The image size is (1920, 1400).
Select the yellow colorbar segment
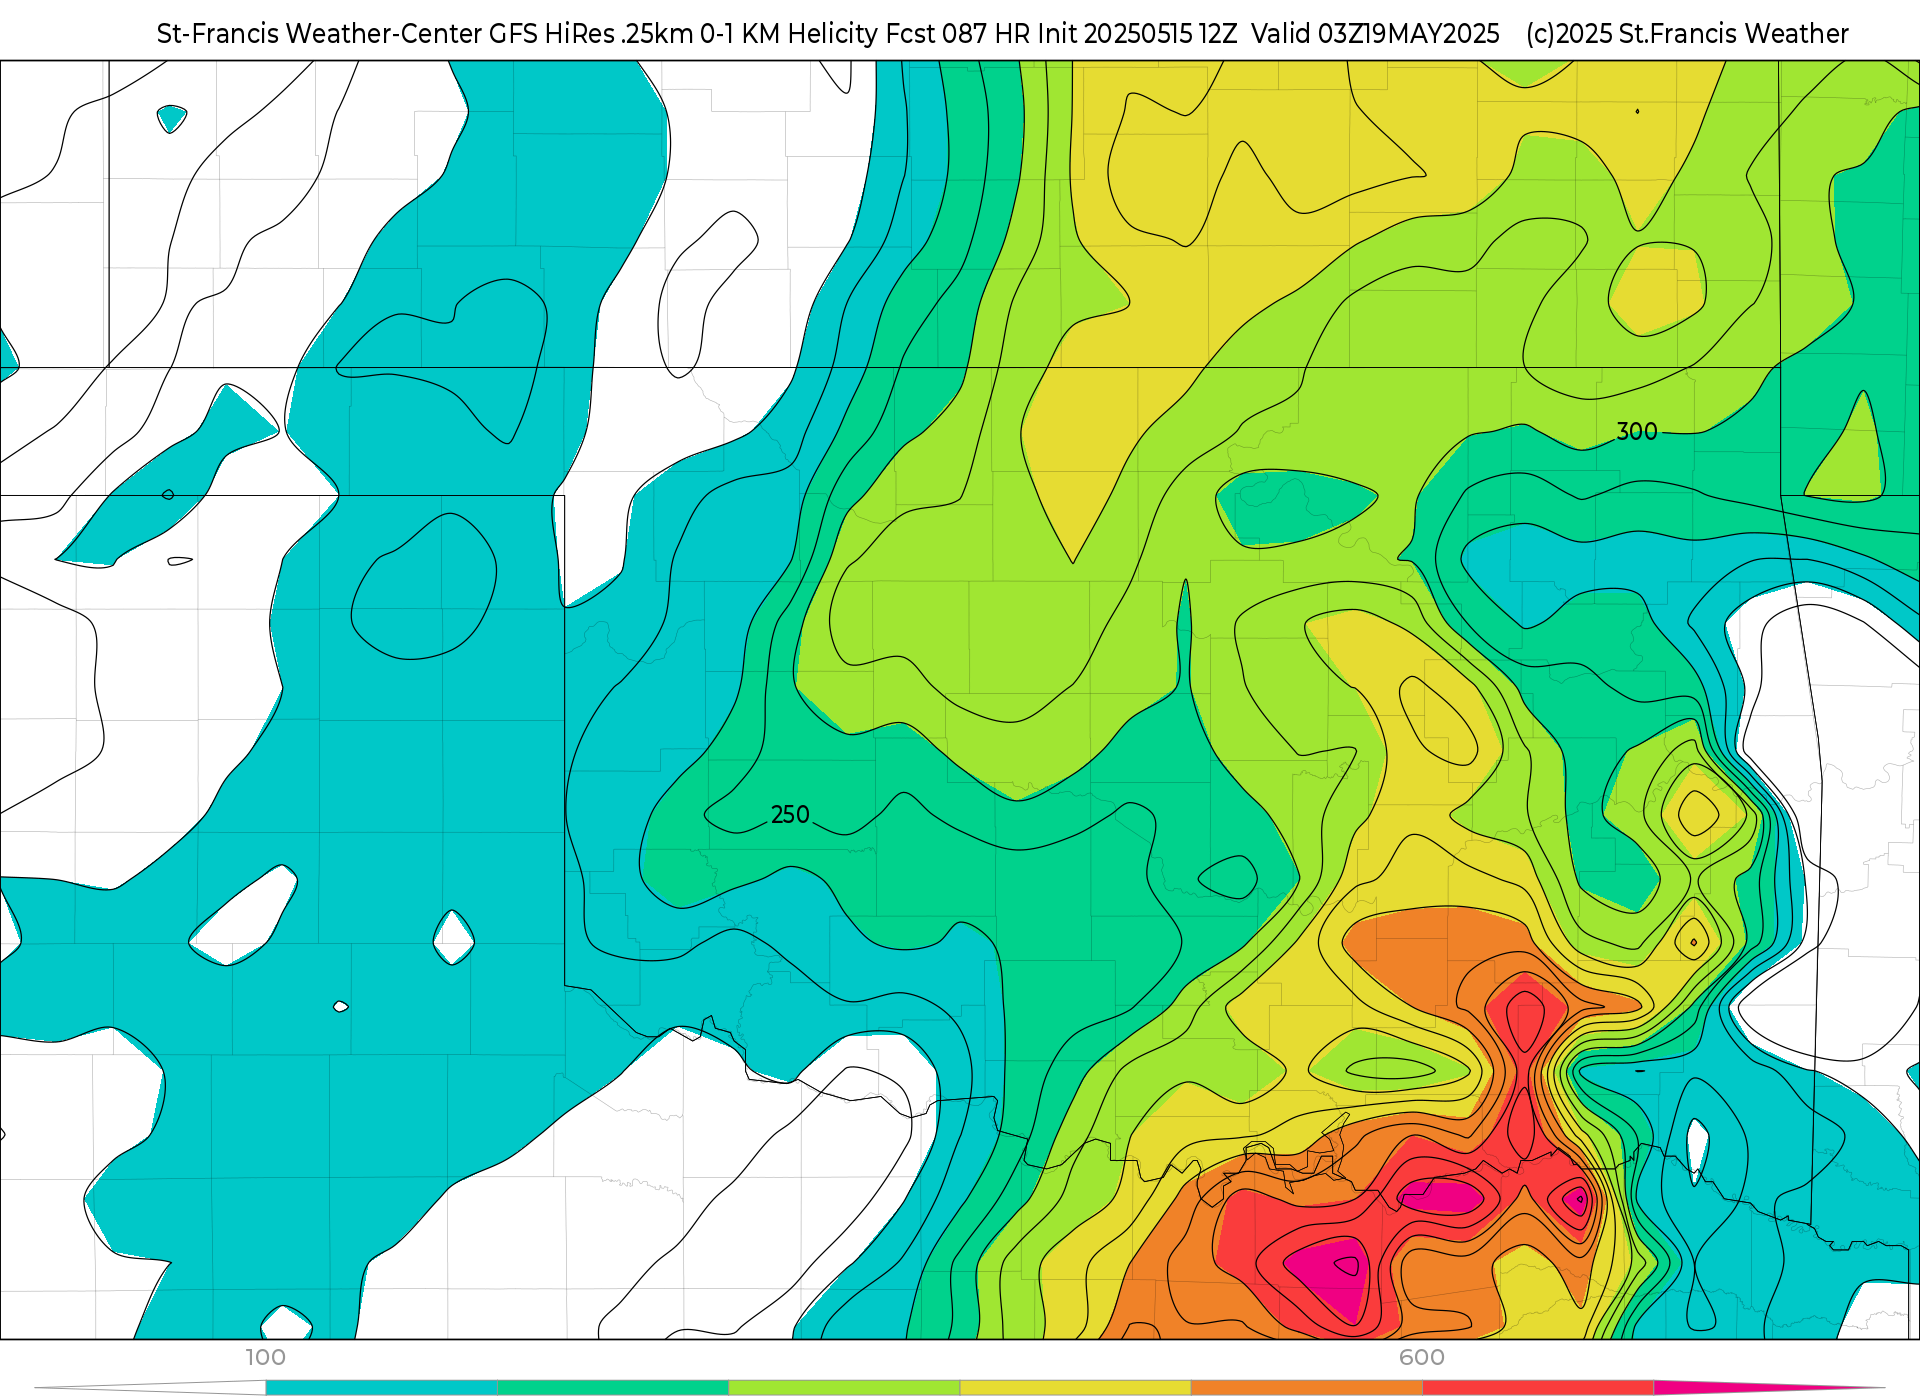pos(1075,1388)
